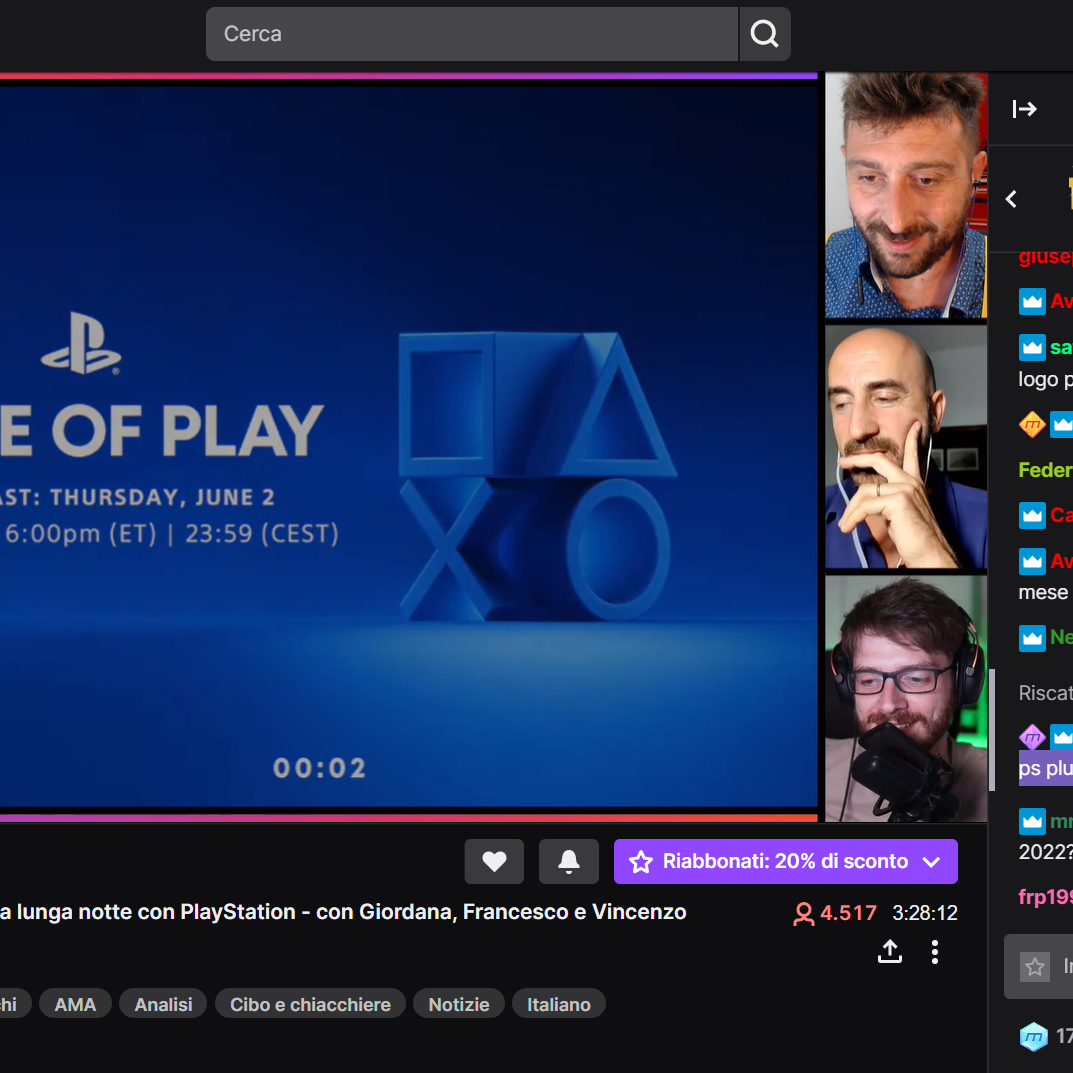Click the middle webcam with bald man
Image resolution: width=1073 pixels, height=1073 pixels.
[x=905, y=446]
